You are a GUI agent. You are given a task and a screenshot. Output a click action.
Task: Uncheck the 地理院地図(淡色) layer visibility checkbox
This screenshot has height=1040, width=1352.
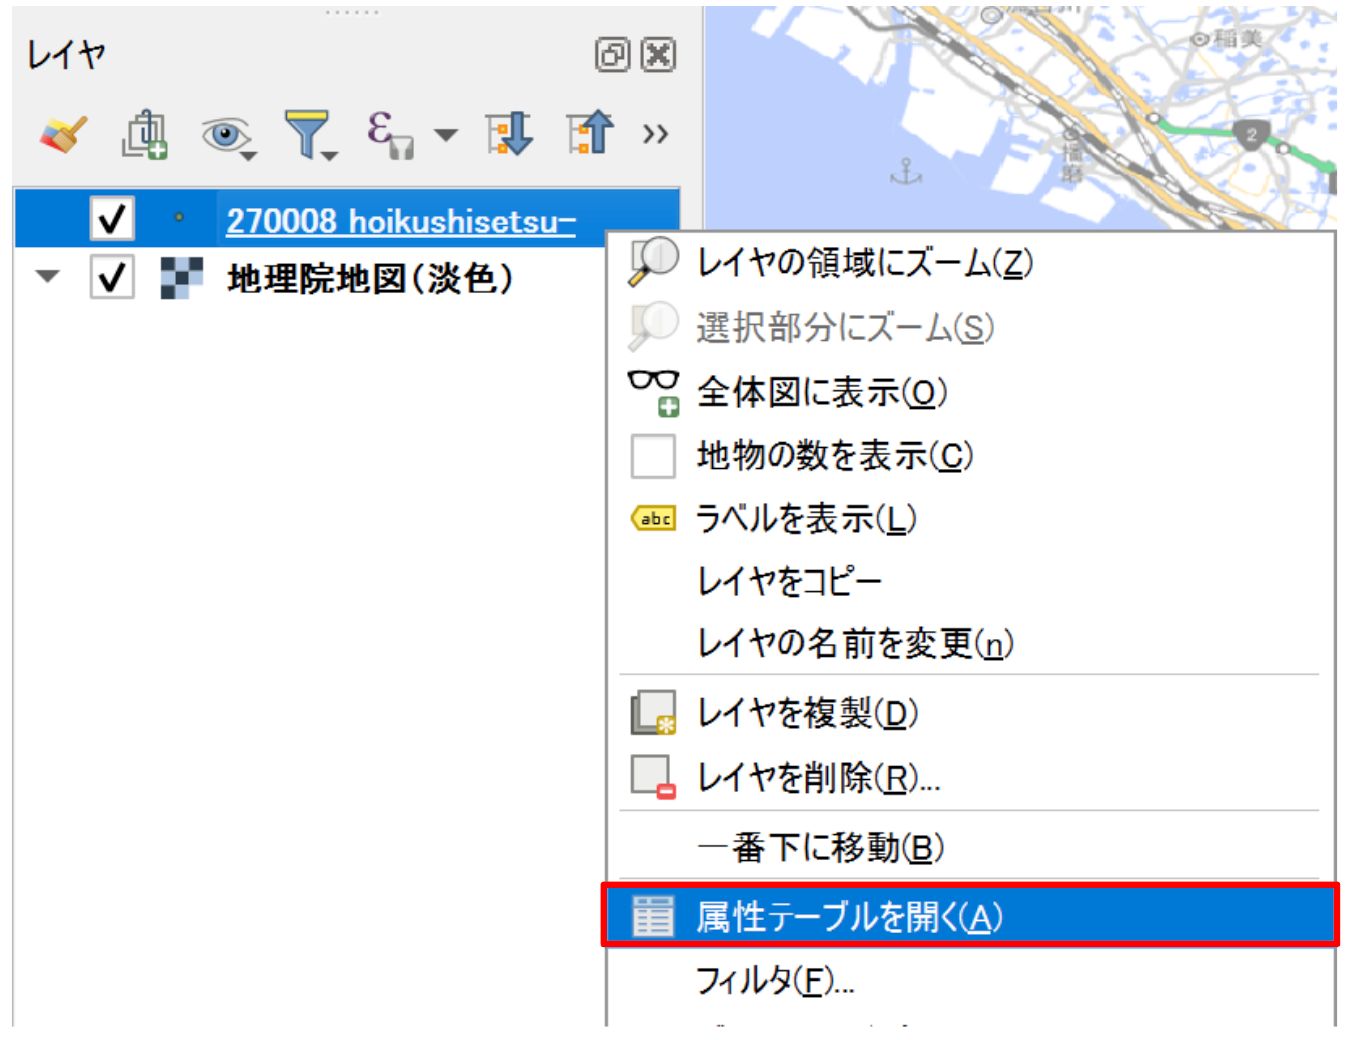(112, 277)
